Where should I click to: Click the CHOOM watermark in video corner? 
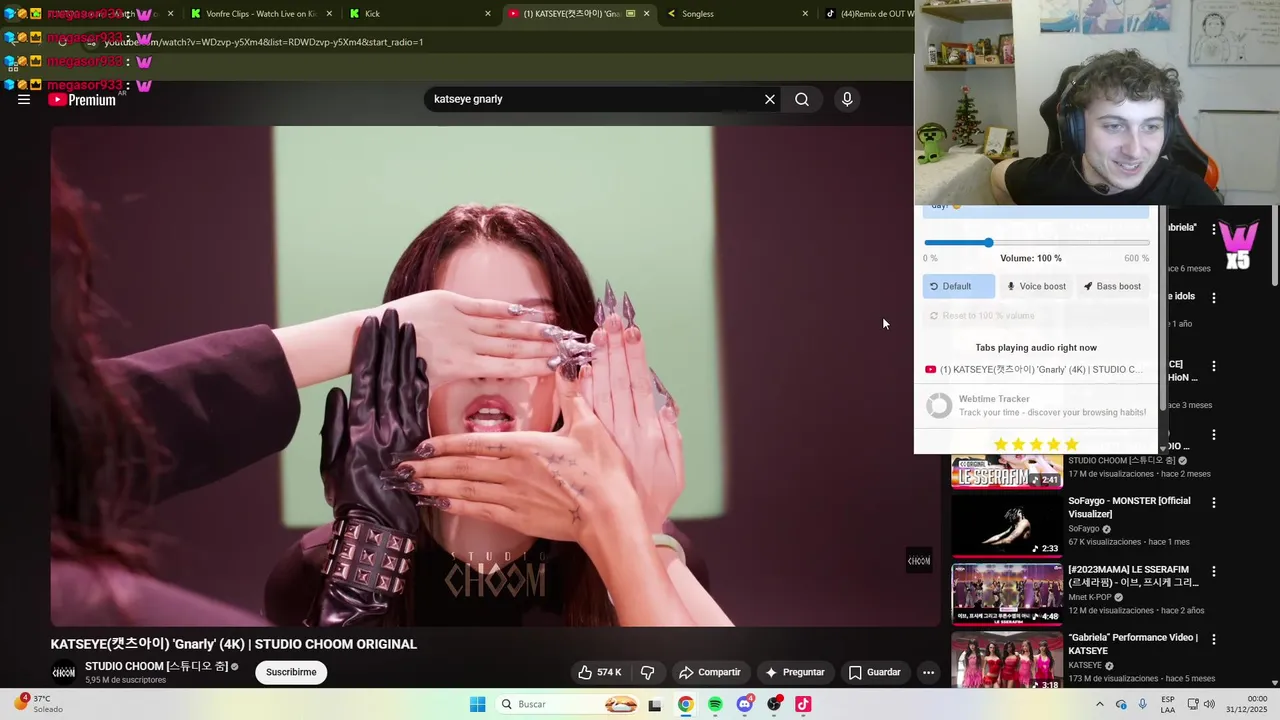(x=919, y=560)
